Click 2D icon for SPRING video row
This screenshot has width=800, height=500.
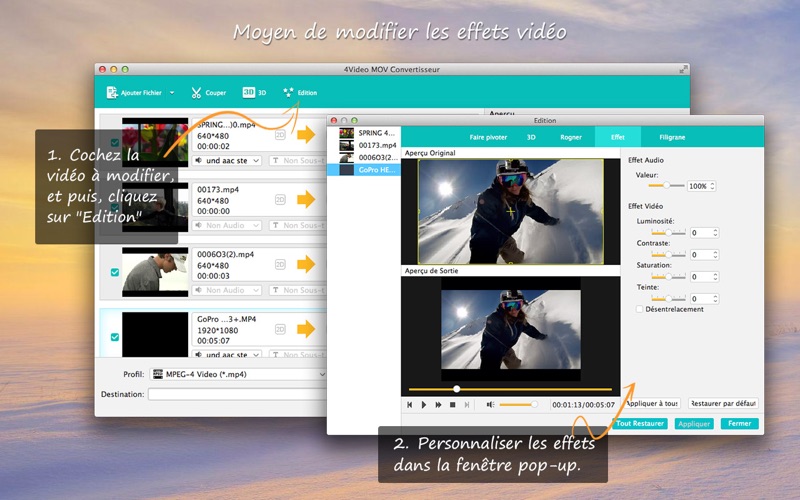pyautogui.click(x=280, y=135)
